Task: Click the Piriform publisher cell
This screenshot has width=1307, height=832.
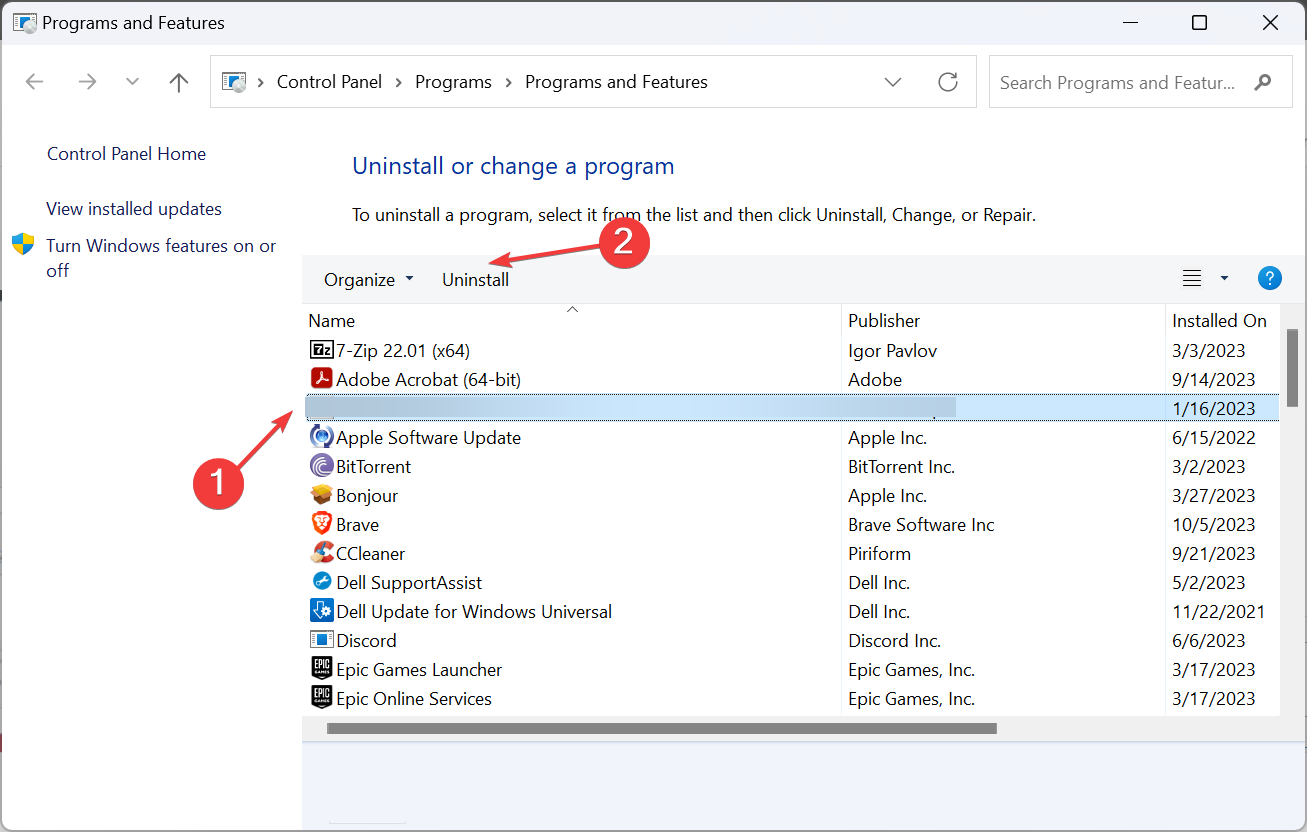Action: pos(879,553)
